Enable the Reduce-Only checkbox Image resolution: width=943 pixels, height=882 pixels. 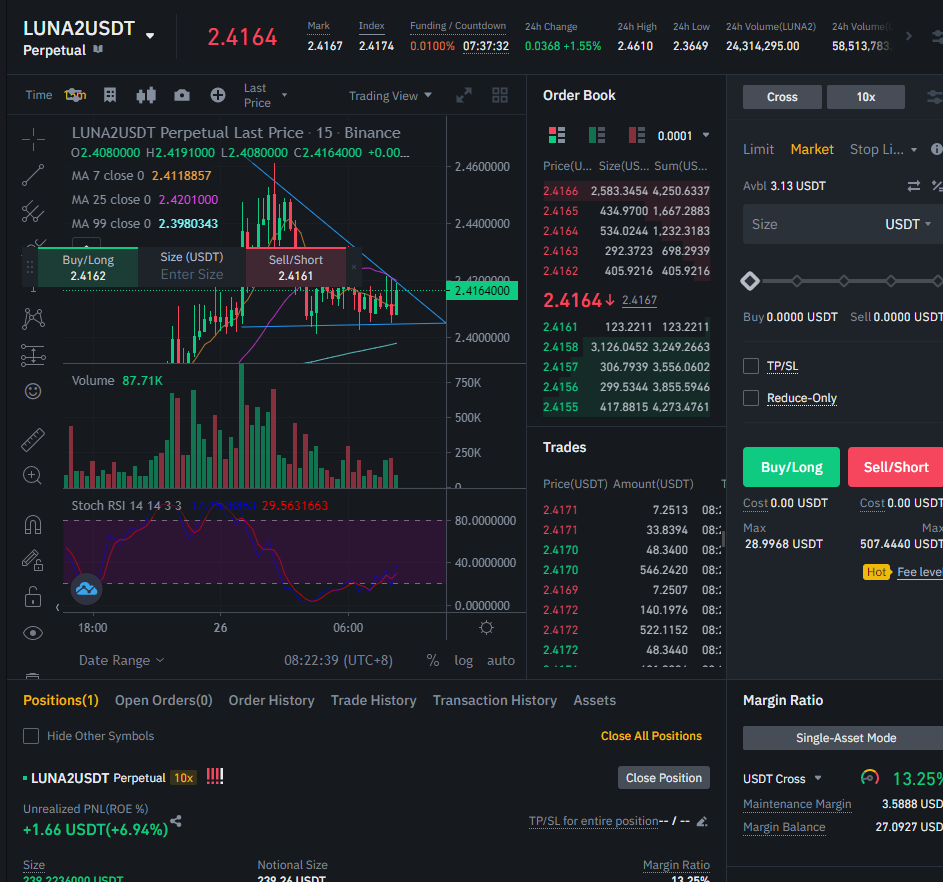click(x=751, y=397)
